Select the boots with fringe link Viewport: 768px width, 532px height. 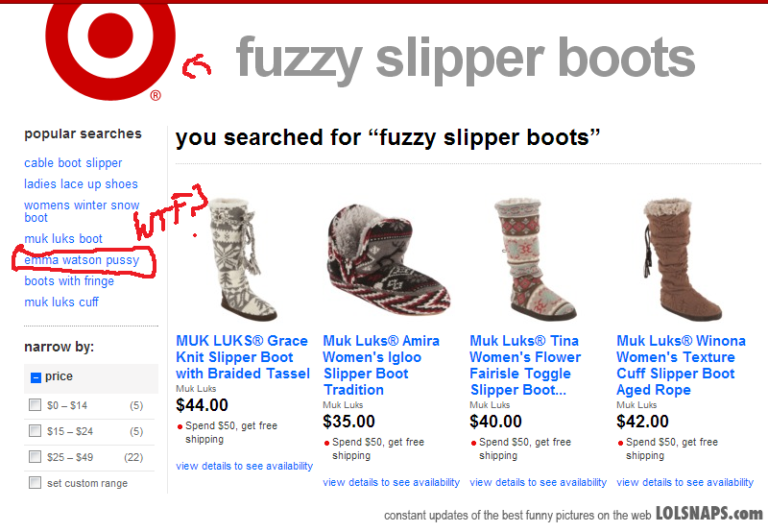[69, 281]
